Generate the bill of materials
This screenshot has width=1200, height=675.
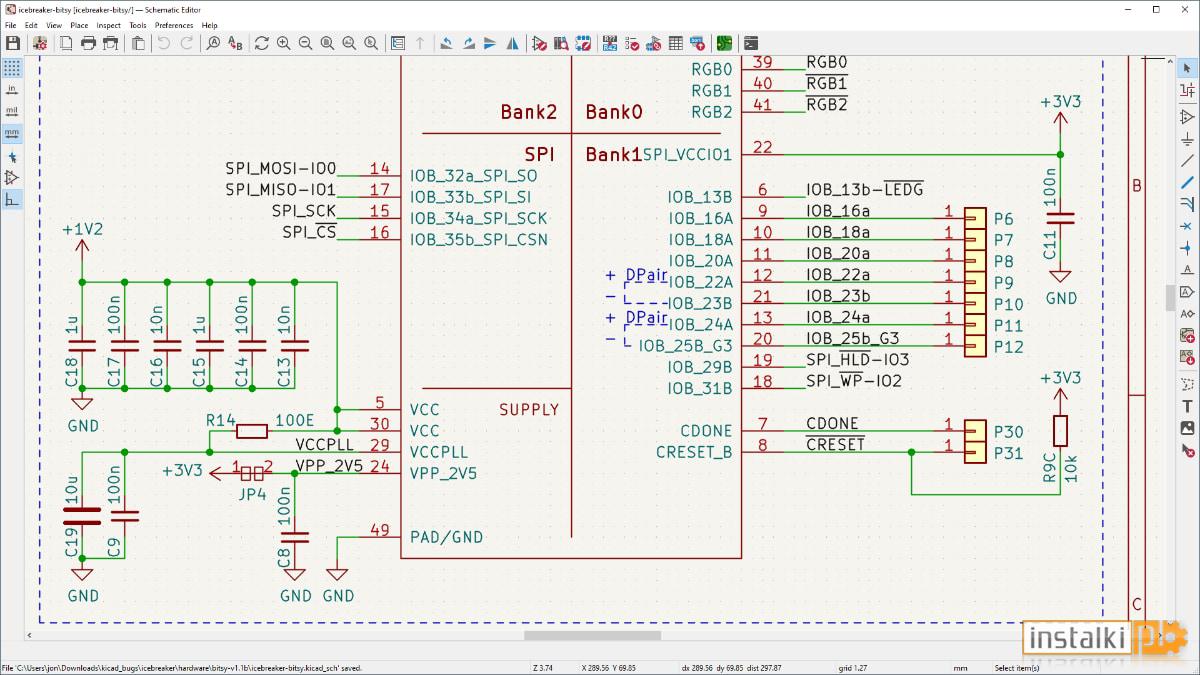point(698,43)
